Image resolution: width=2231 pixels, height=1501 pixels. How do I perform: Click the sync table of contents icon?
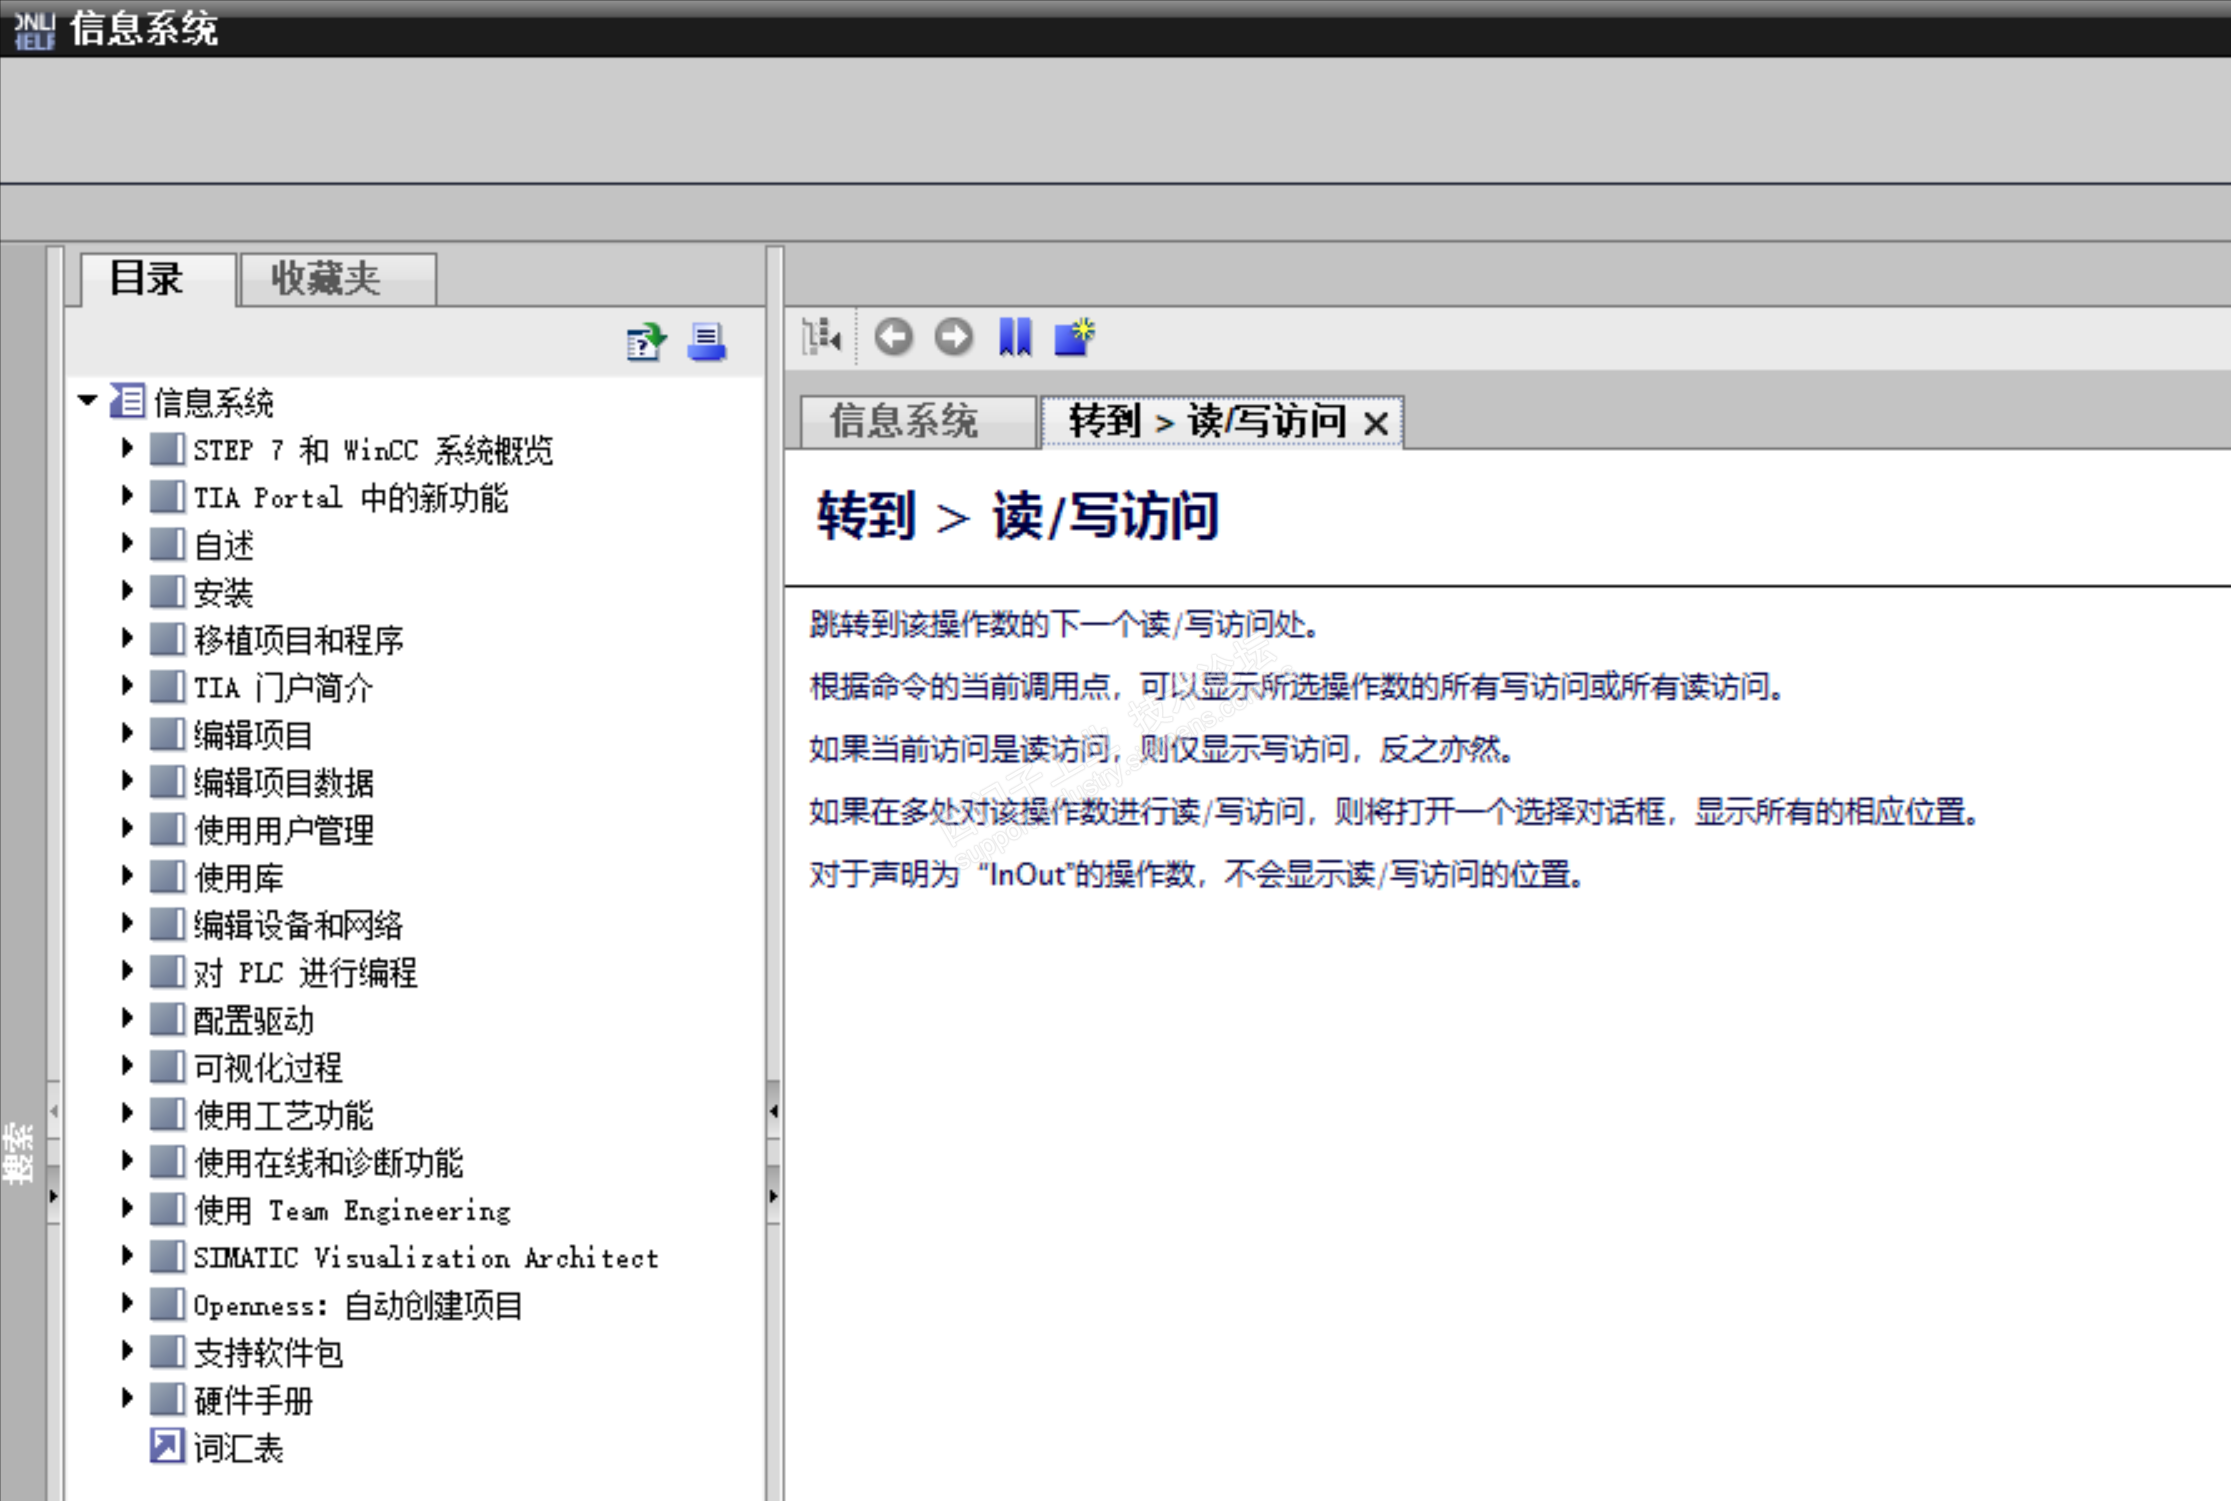coord(821,337)
